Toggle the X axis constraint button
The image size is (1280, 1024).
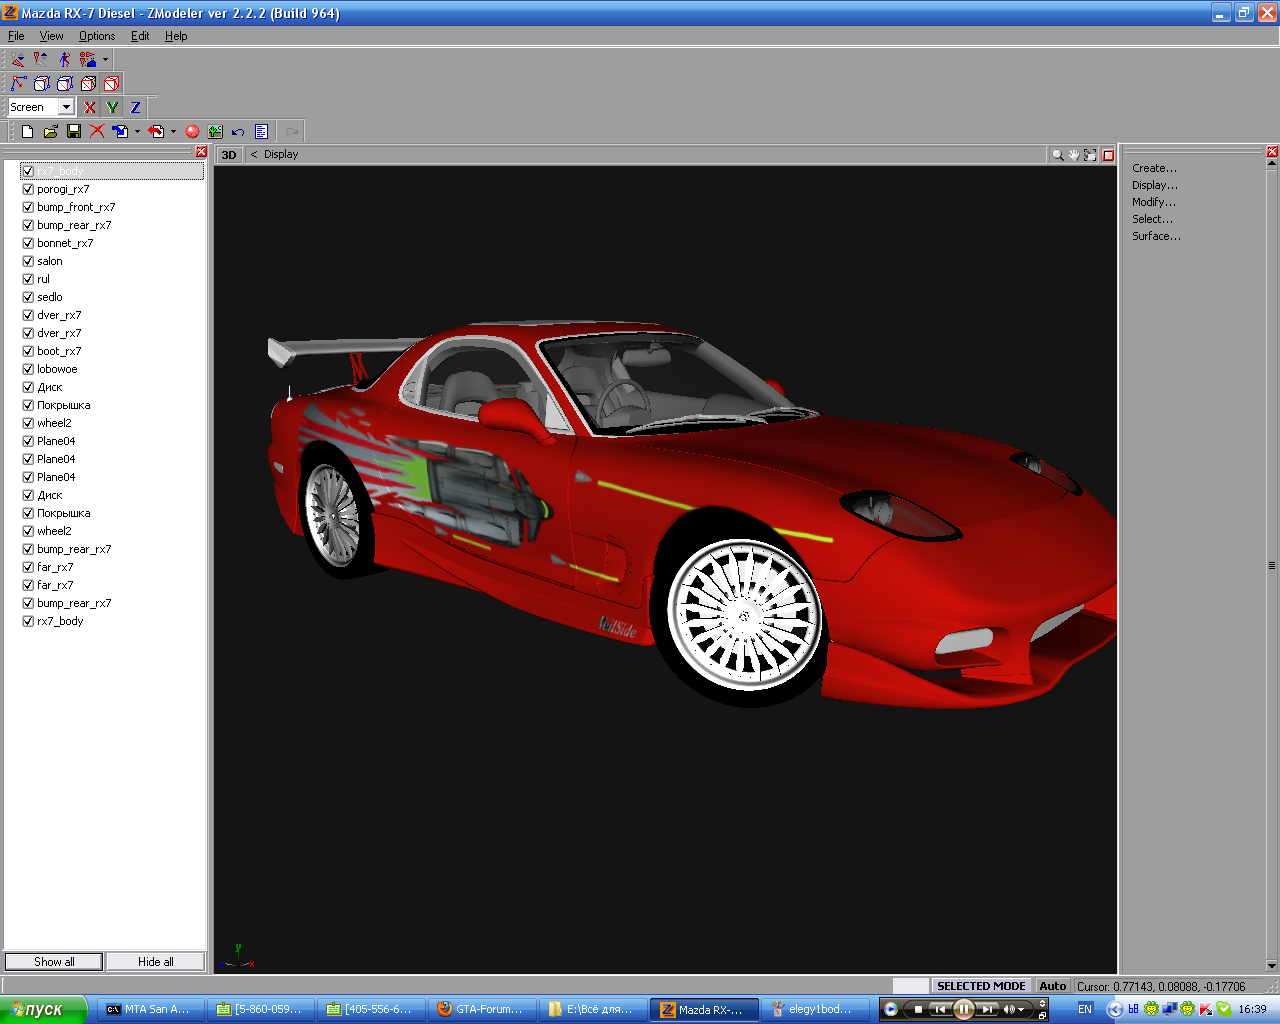(x=90, y=108)
